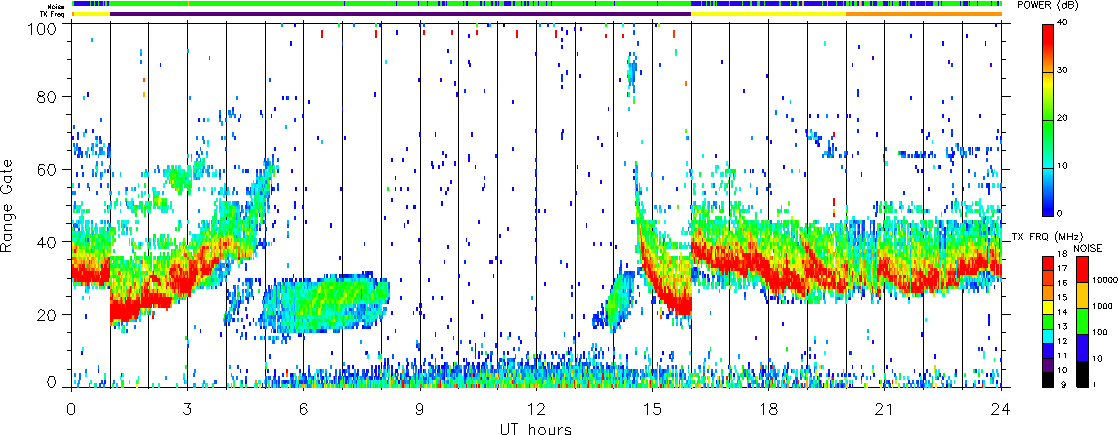Image resolution: width=1118 pixels, height=435 pixels.
Task: Select the 9 tick label on UT hours axis
Action: pyautogui.click(x=420, y=407)
